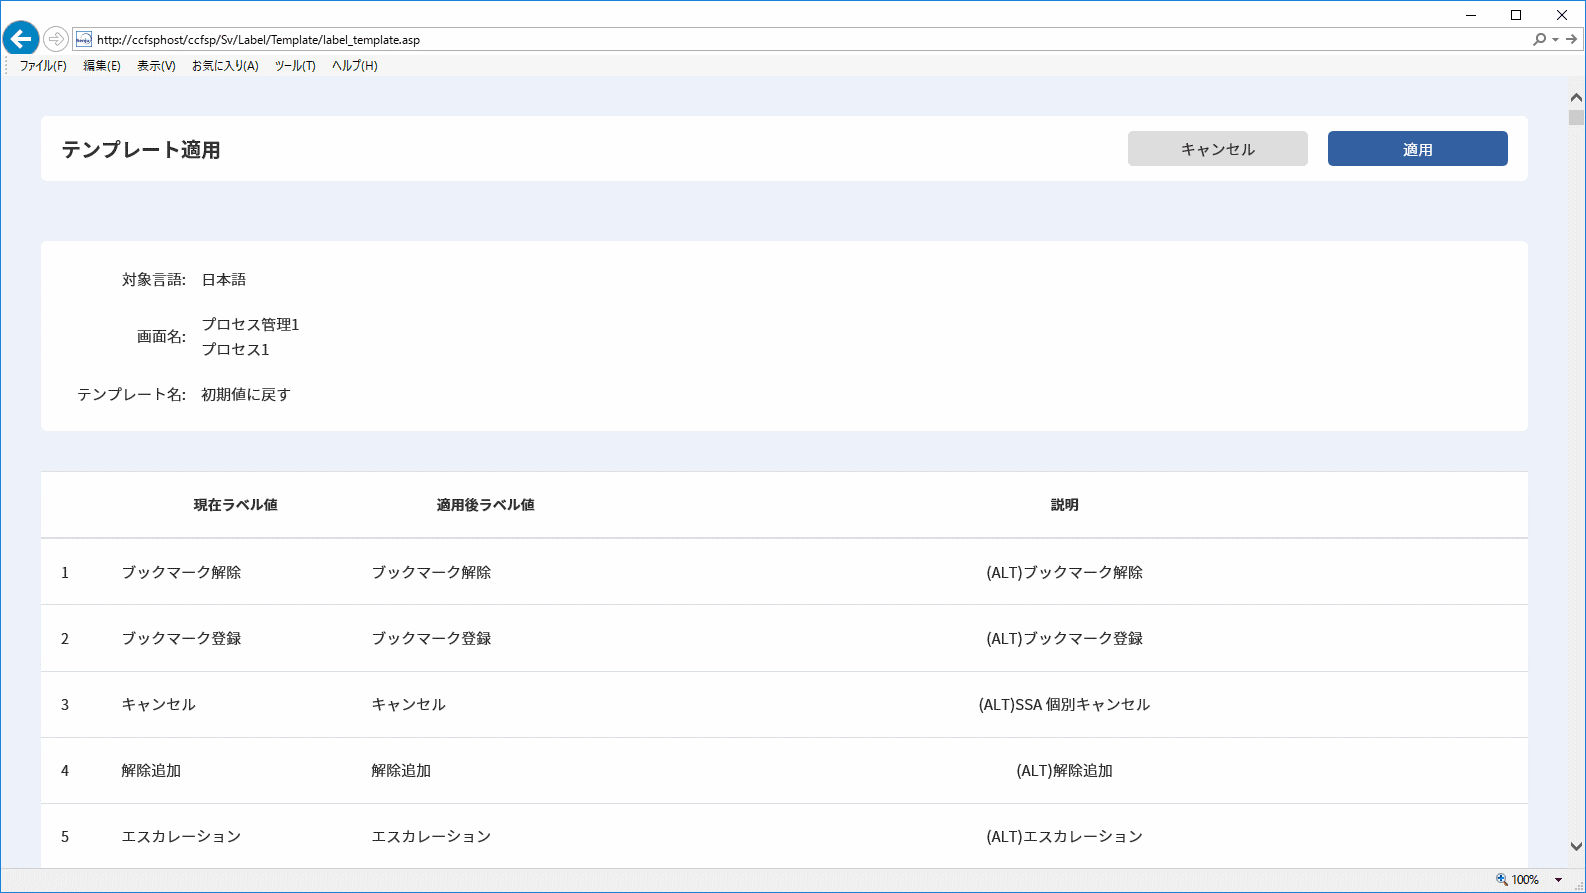Image resolution: width=1586 pixels, height=893 pixels.
Task: Click current label キャンセル in row 3
Action: tap(159, 705)
